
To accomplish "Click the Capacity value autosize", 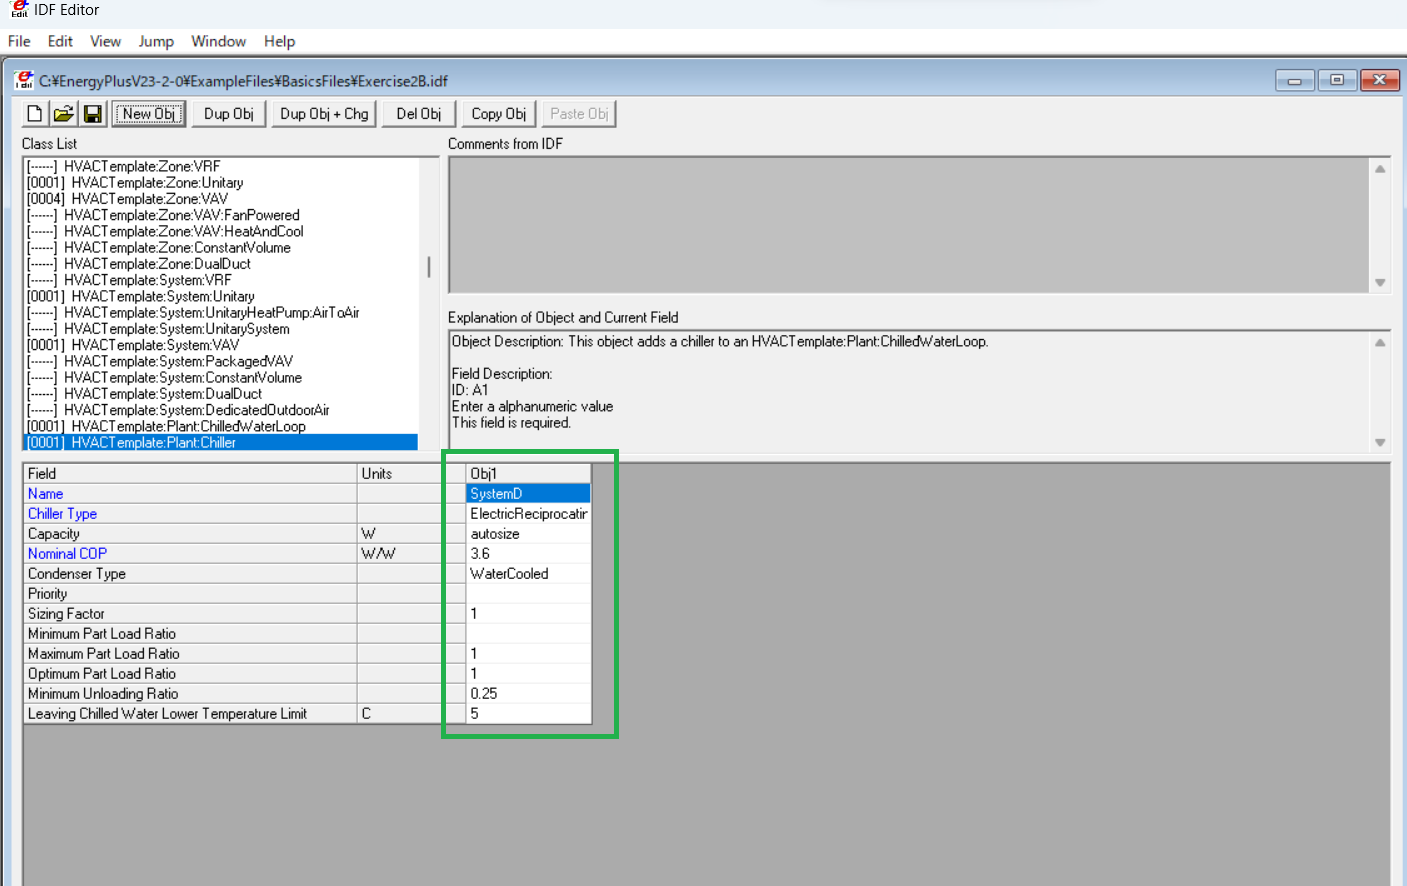I will (528, 533).
